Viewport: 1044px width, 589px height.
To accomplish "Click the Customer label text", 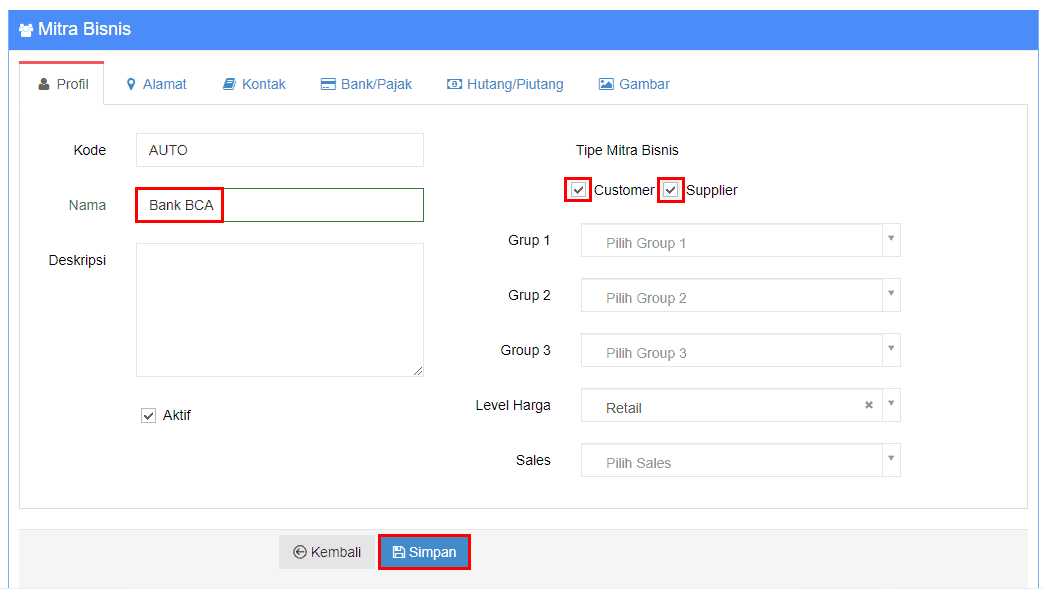I will tap(624, 190).
